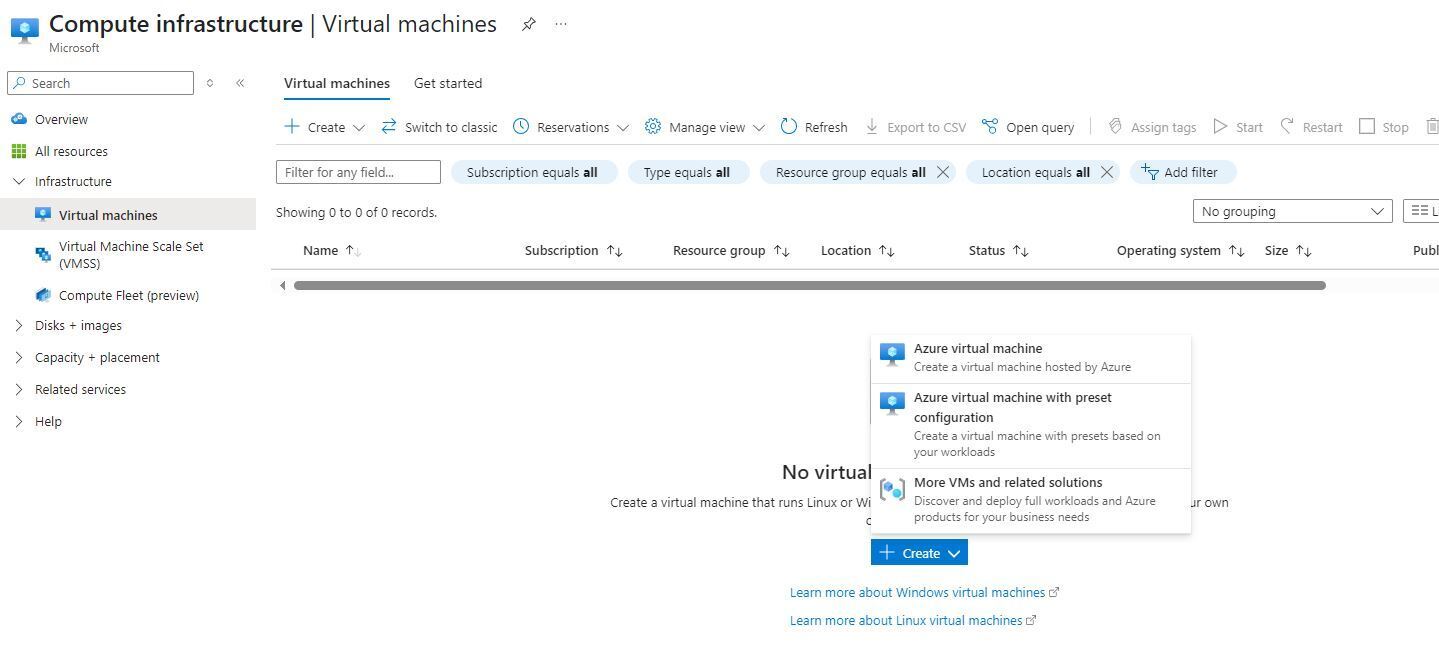
Task: Click Open query
Action: [x=1028, y=127]
